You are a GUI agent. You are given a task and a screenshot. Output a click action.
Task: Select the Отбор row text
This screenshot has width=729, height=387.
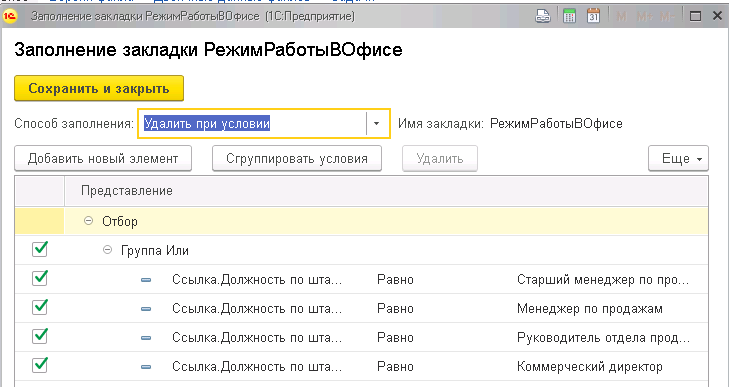pyautogui.click(x=120, y=221)
